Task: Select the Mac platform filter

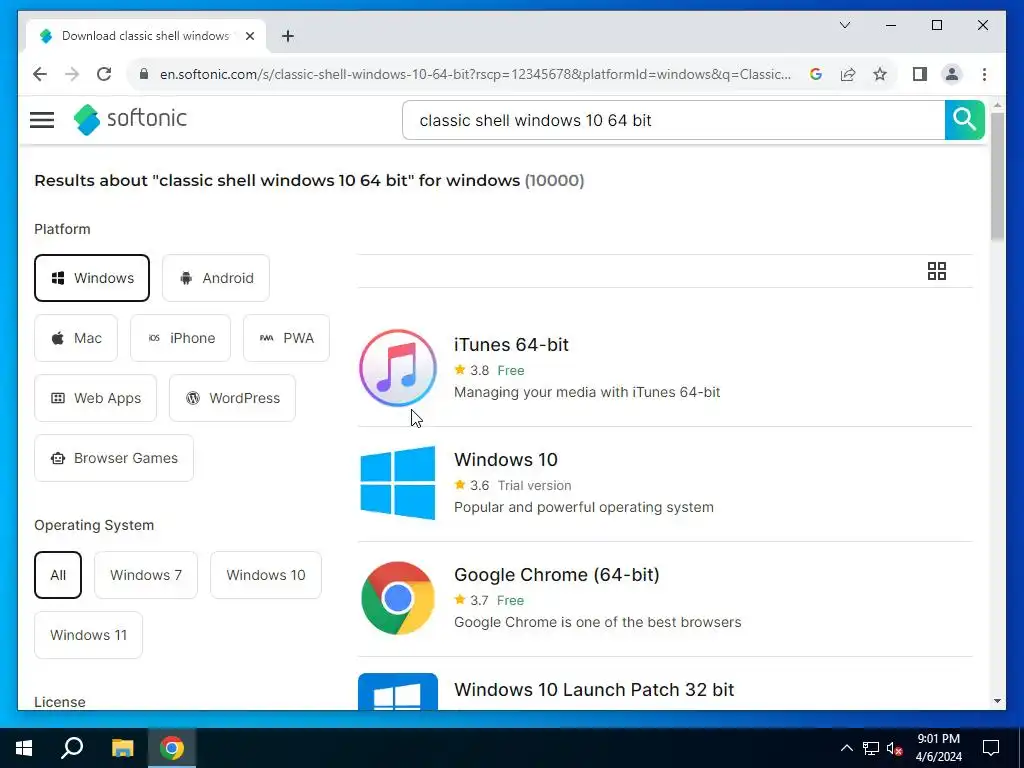Action: (x=76, y=338)
